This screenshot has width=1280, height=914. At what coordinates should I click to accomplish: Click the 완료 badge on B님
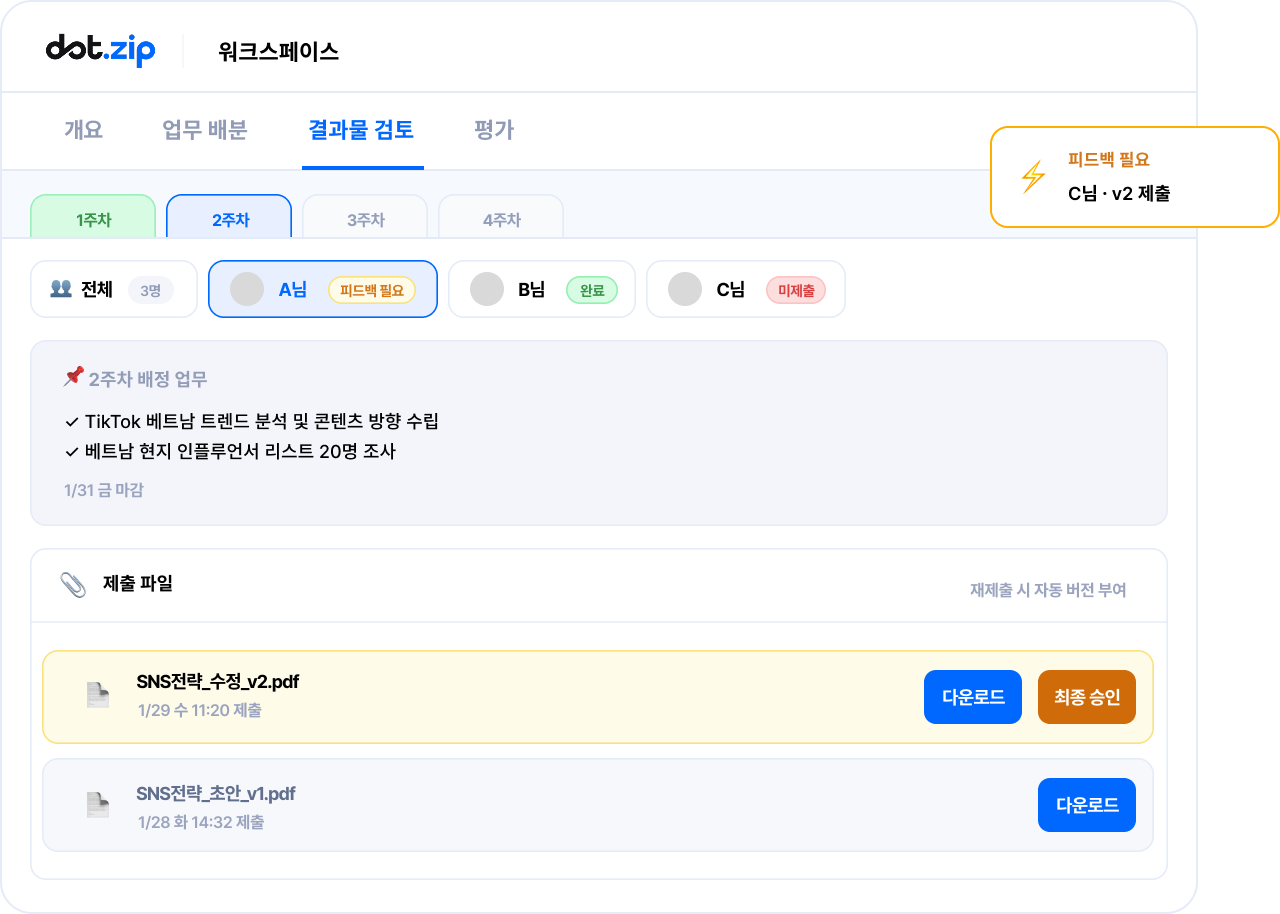coord(592,290)
